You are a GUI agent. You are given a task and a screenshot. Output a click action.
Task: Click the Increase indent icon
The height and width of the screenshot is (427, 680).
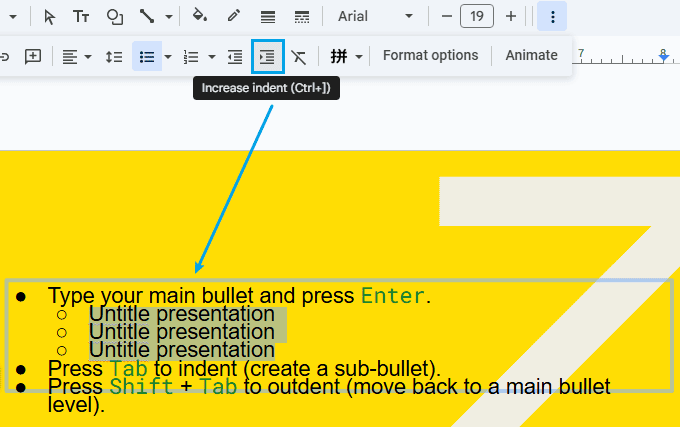click(x=268, y=56)
